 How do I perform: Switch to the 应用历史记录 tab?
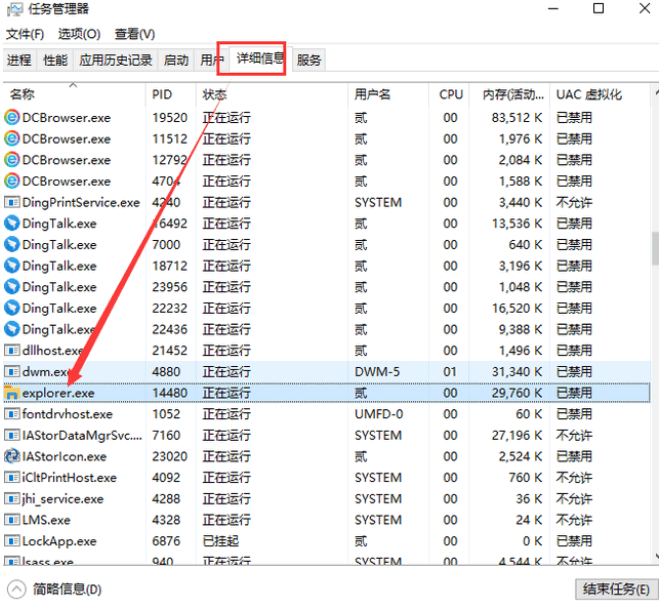(x=116, y=60)
